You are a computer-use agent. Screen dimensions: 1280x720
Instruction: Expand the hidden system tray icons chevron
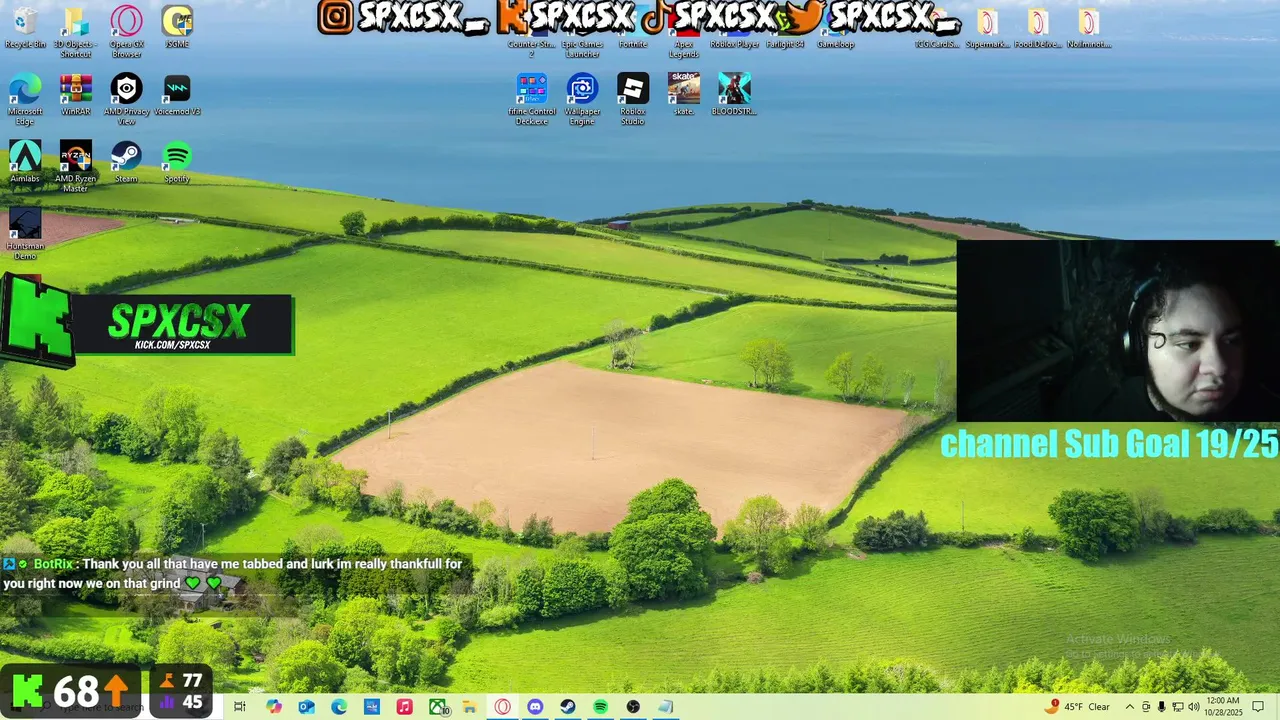[1130, 707]
